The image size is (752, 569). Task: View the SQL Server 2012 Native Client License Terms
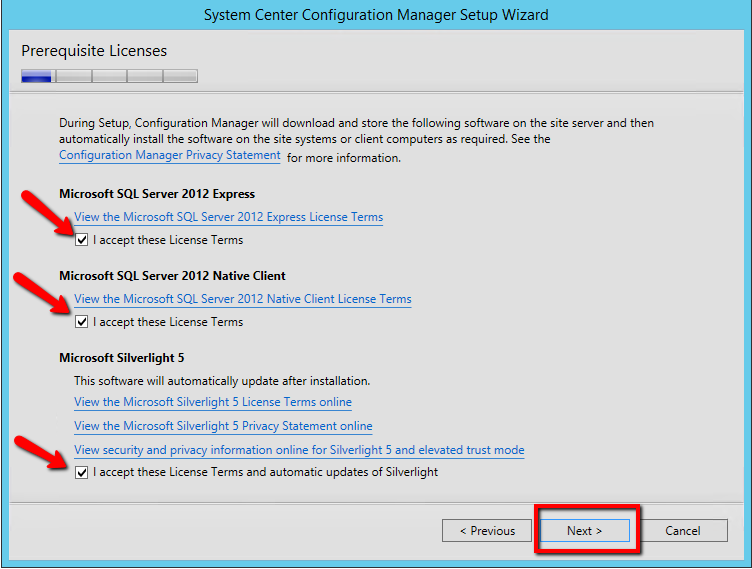[x=242, y=299]
